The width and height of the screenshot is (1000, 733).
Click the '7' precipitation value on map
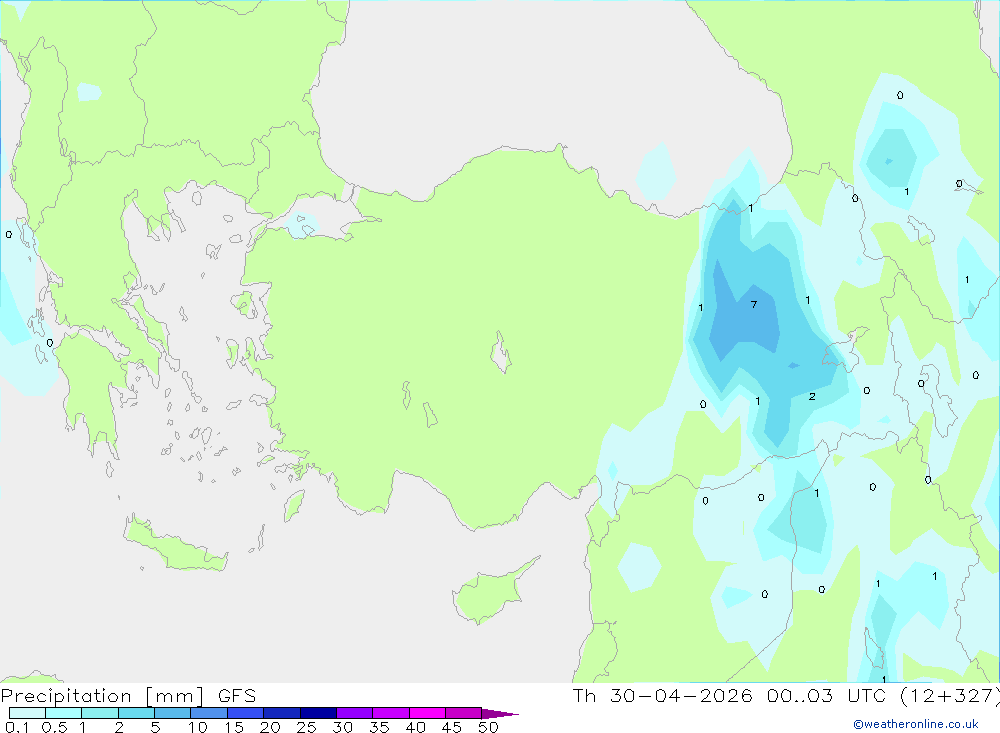point(754,304)
